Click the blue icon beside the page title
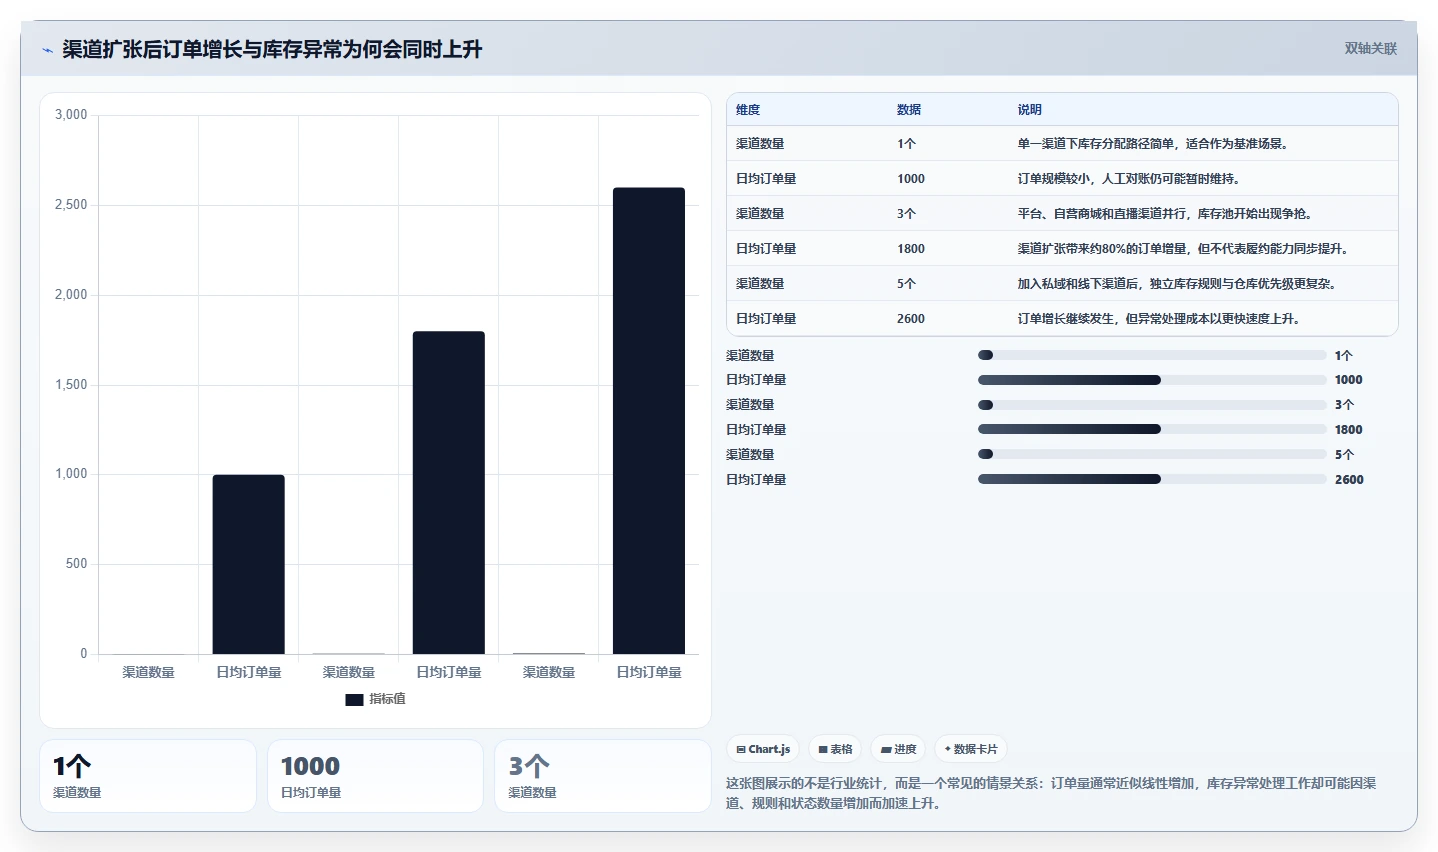 tap(47, 50)
